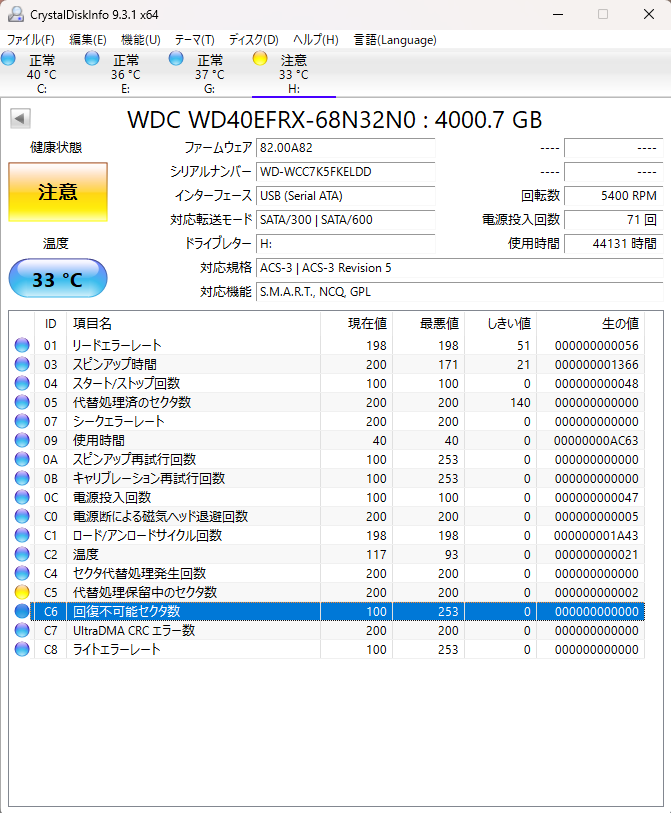Image resolution: width=671 pixels, height=813 pixels.
Task: Click the yellow caution orb for drive H:
Action: 260,59
